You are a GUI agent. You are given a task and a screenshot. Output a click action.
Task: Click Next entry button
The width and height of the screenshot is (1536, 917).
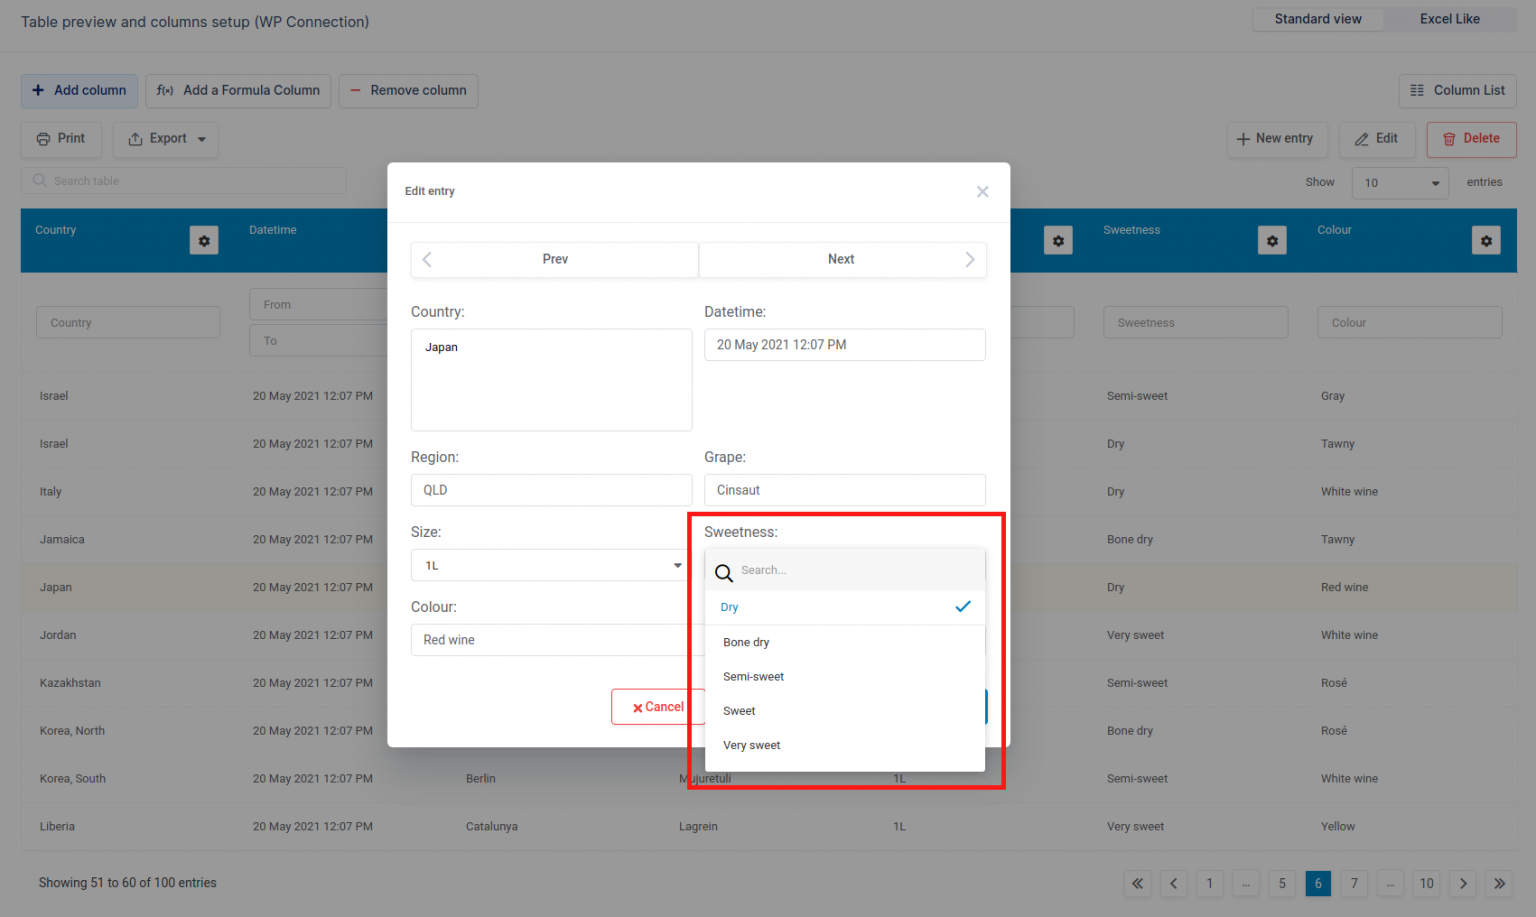(842, 259)
